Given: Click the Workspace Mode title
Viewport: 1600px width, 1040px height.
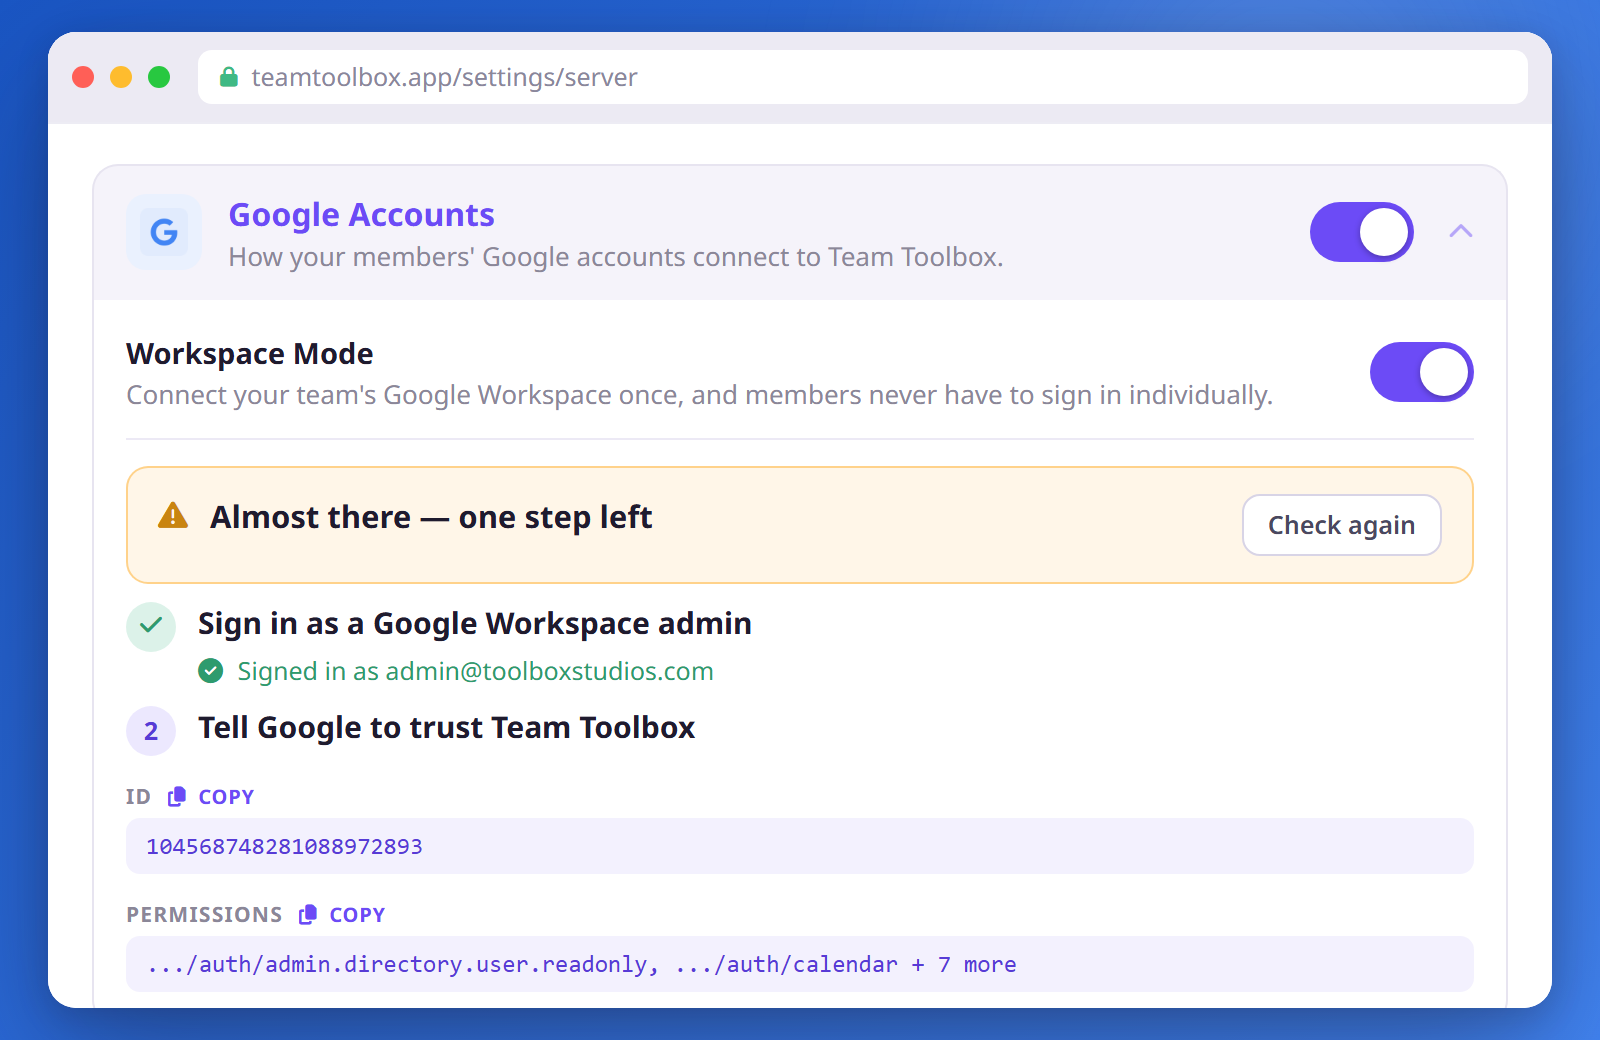Looking at the screenshot, I should 250,354.
